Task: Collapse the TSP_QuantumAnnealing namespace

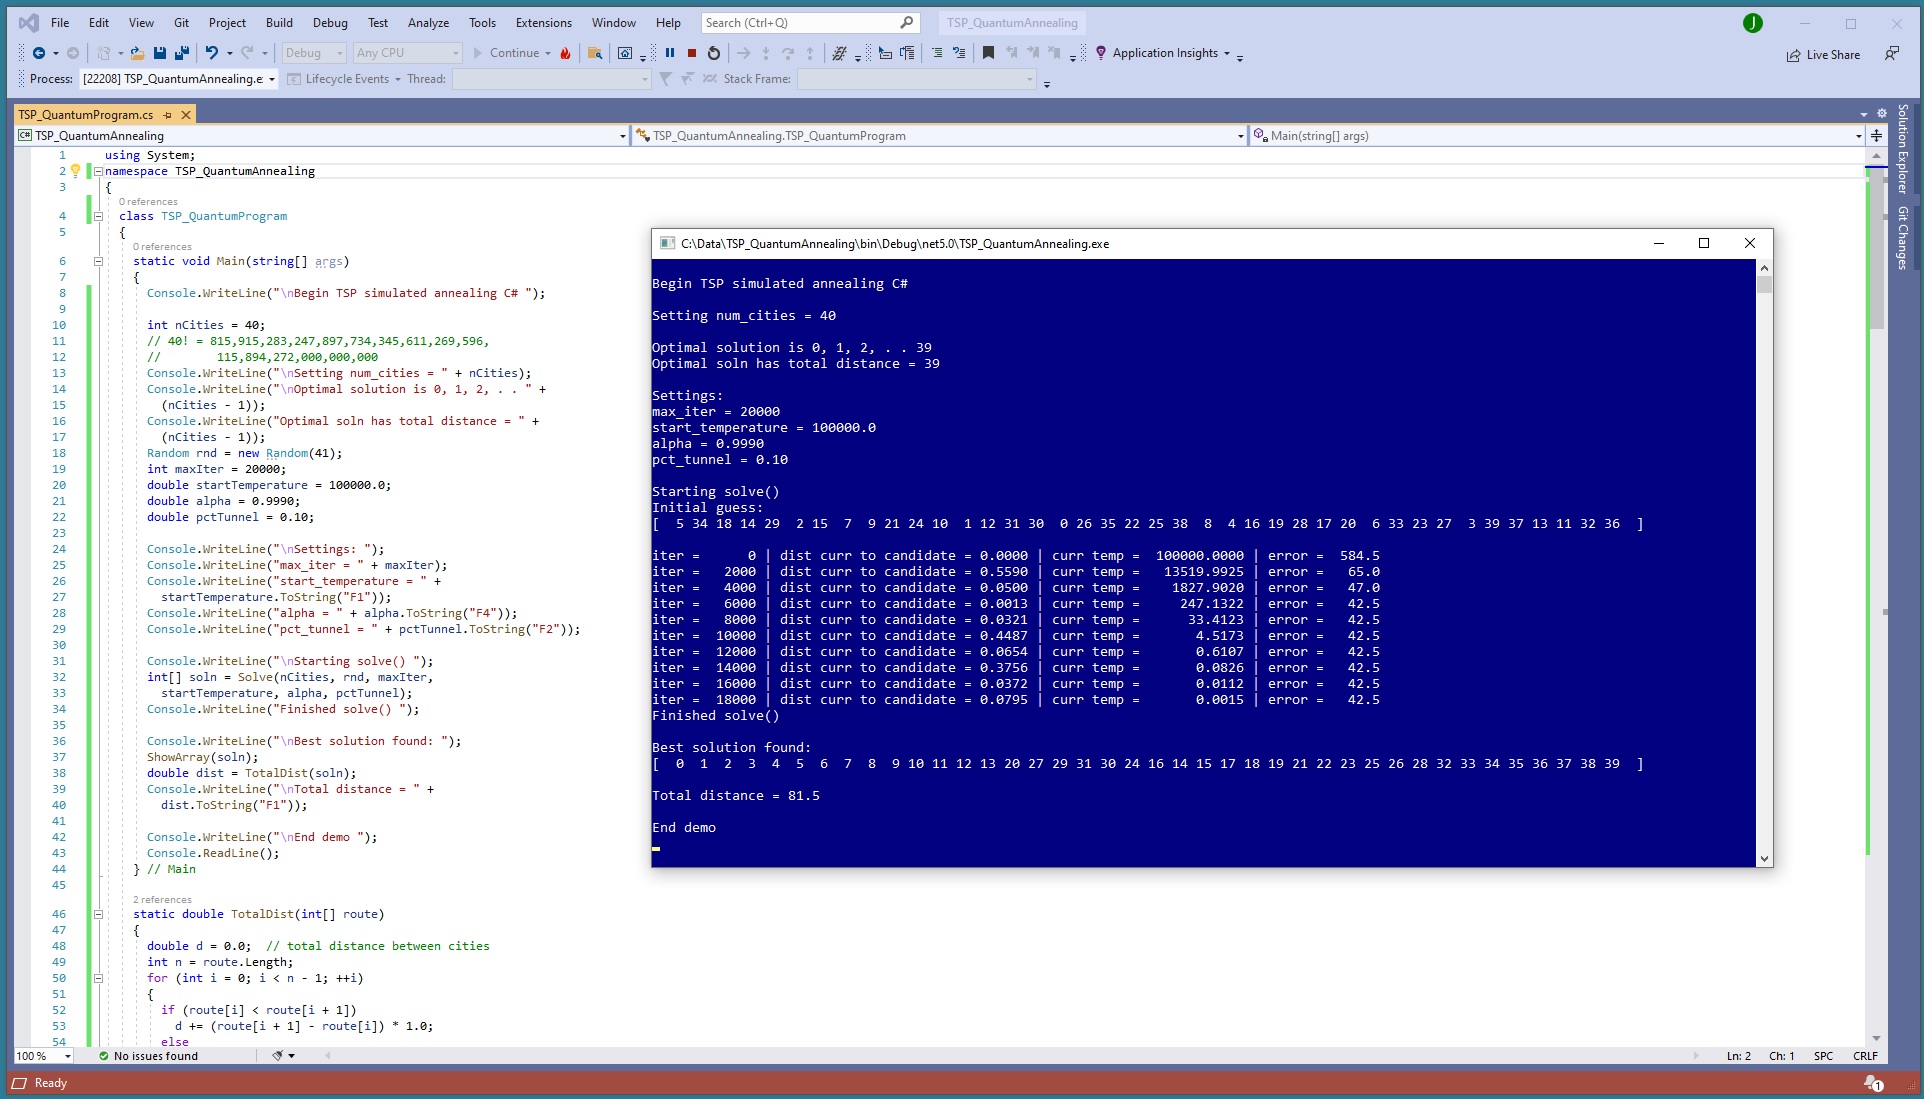Action: [x=99, y=171]
